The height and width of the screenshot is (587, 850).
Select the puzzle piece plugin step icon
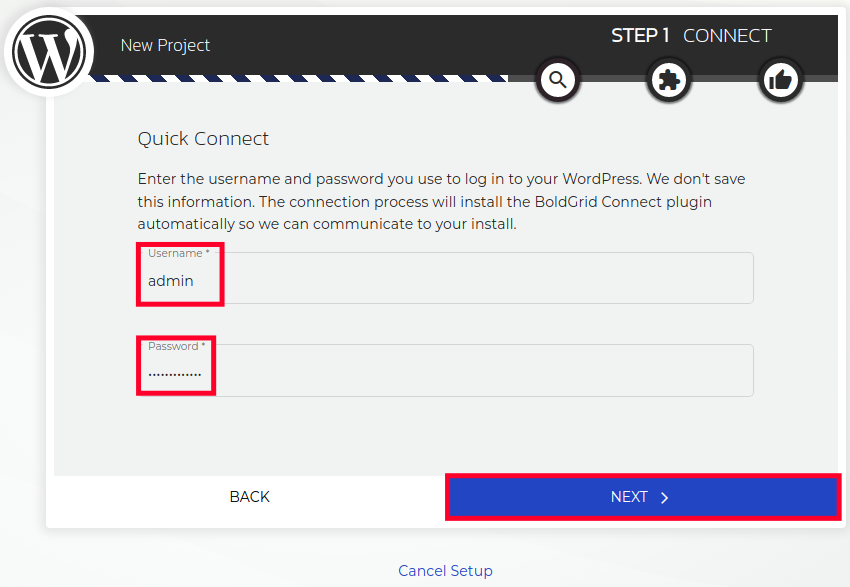click(x=669, y=80)
